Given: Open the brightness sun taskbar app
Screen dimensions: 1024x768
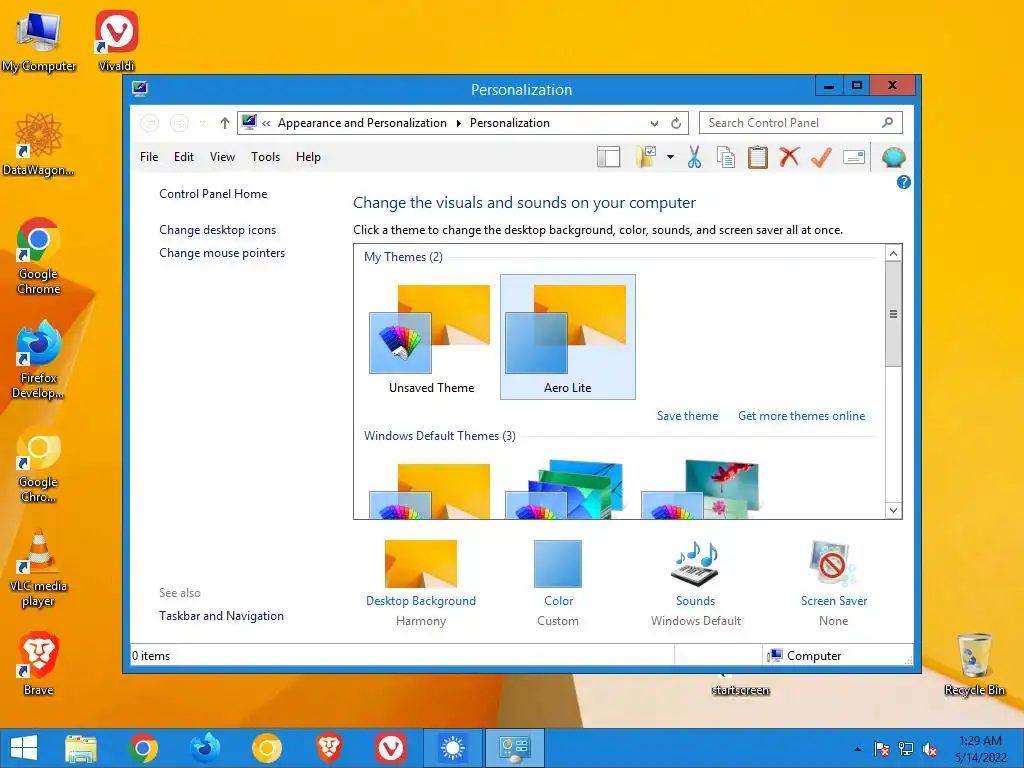Looking at the screenshot, I should tap(453, 748).
